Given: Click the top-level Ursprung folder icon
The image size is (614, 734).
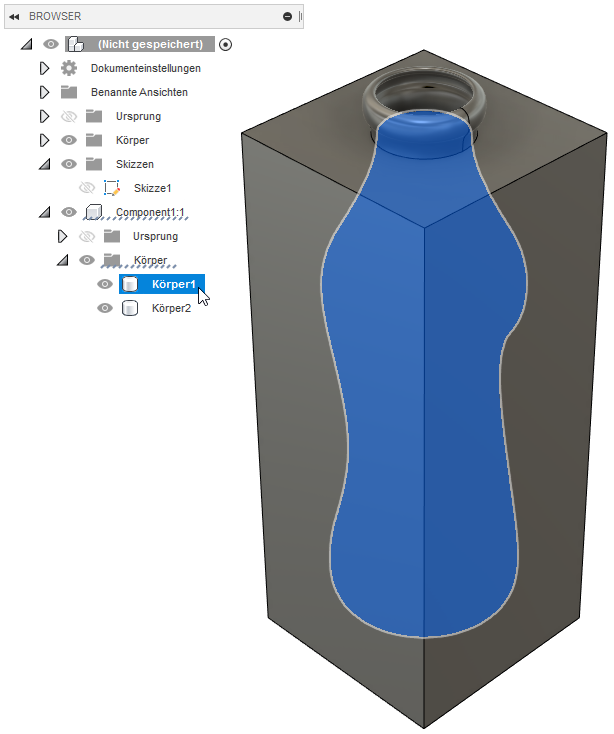Looking at the screenshot, I should click(94, 116).
